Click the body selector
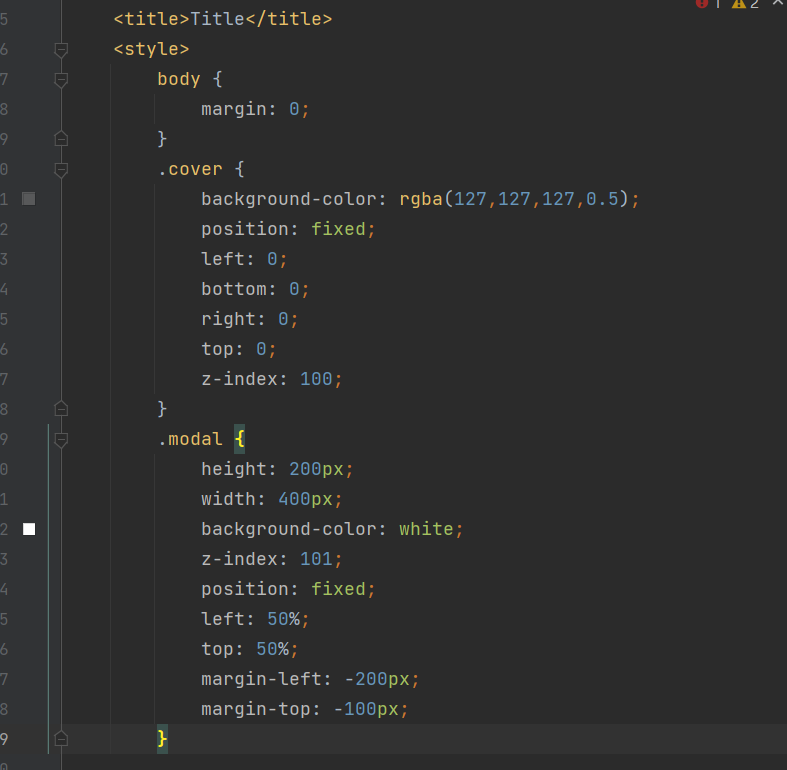The width and height of the screenshot is (787, 770). point(179,79)
